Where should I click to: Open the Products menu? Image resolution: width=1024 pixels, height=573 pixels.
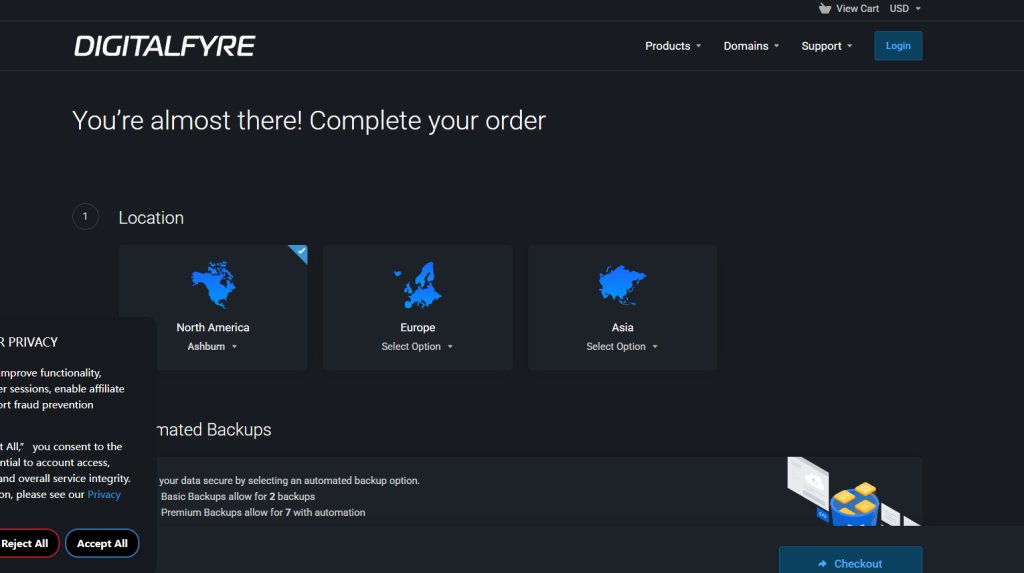click(673, 46)
